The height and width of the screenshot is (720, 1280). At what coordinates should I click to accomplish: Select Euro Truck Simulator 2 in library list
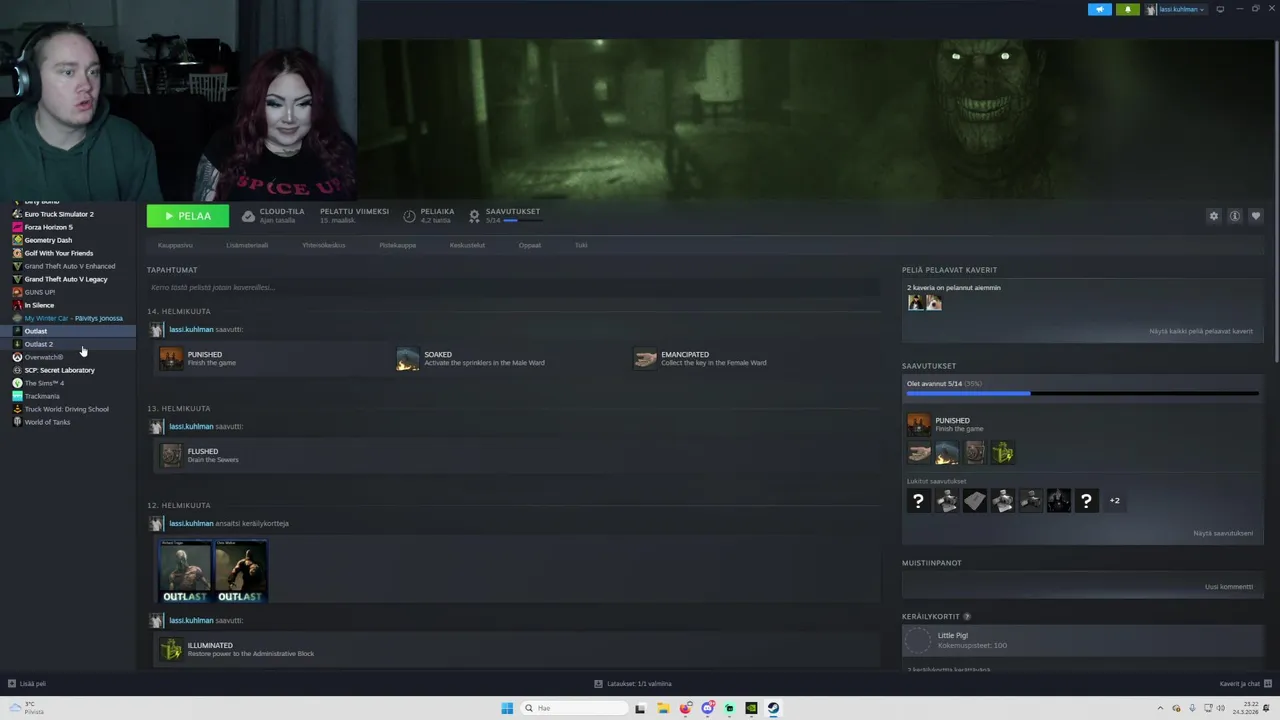tap(59, 214)
